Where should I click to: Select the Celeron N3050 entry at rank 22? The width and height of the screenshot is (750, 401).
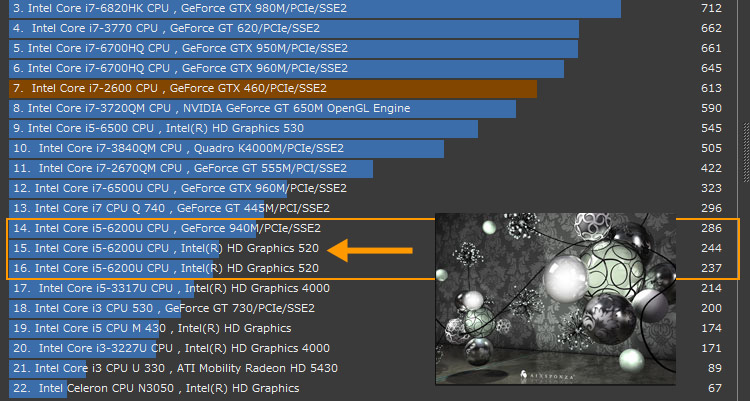[x=160, y=388]
